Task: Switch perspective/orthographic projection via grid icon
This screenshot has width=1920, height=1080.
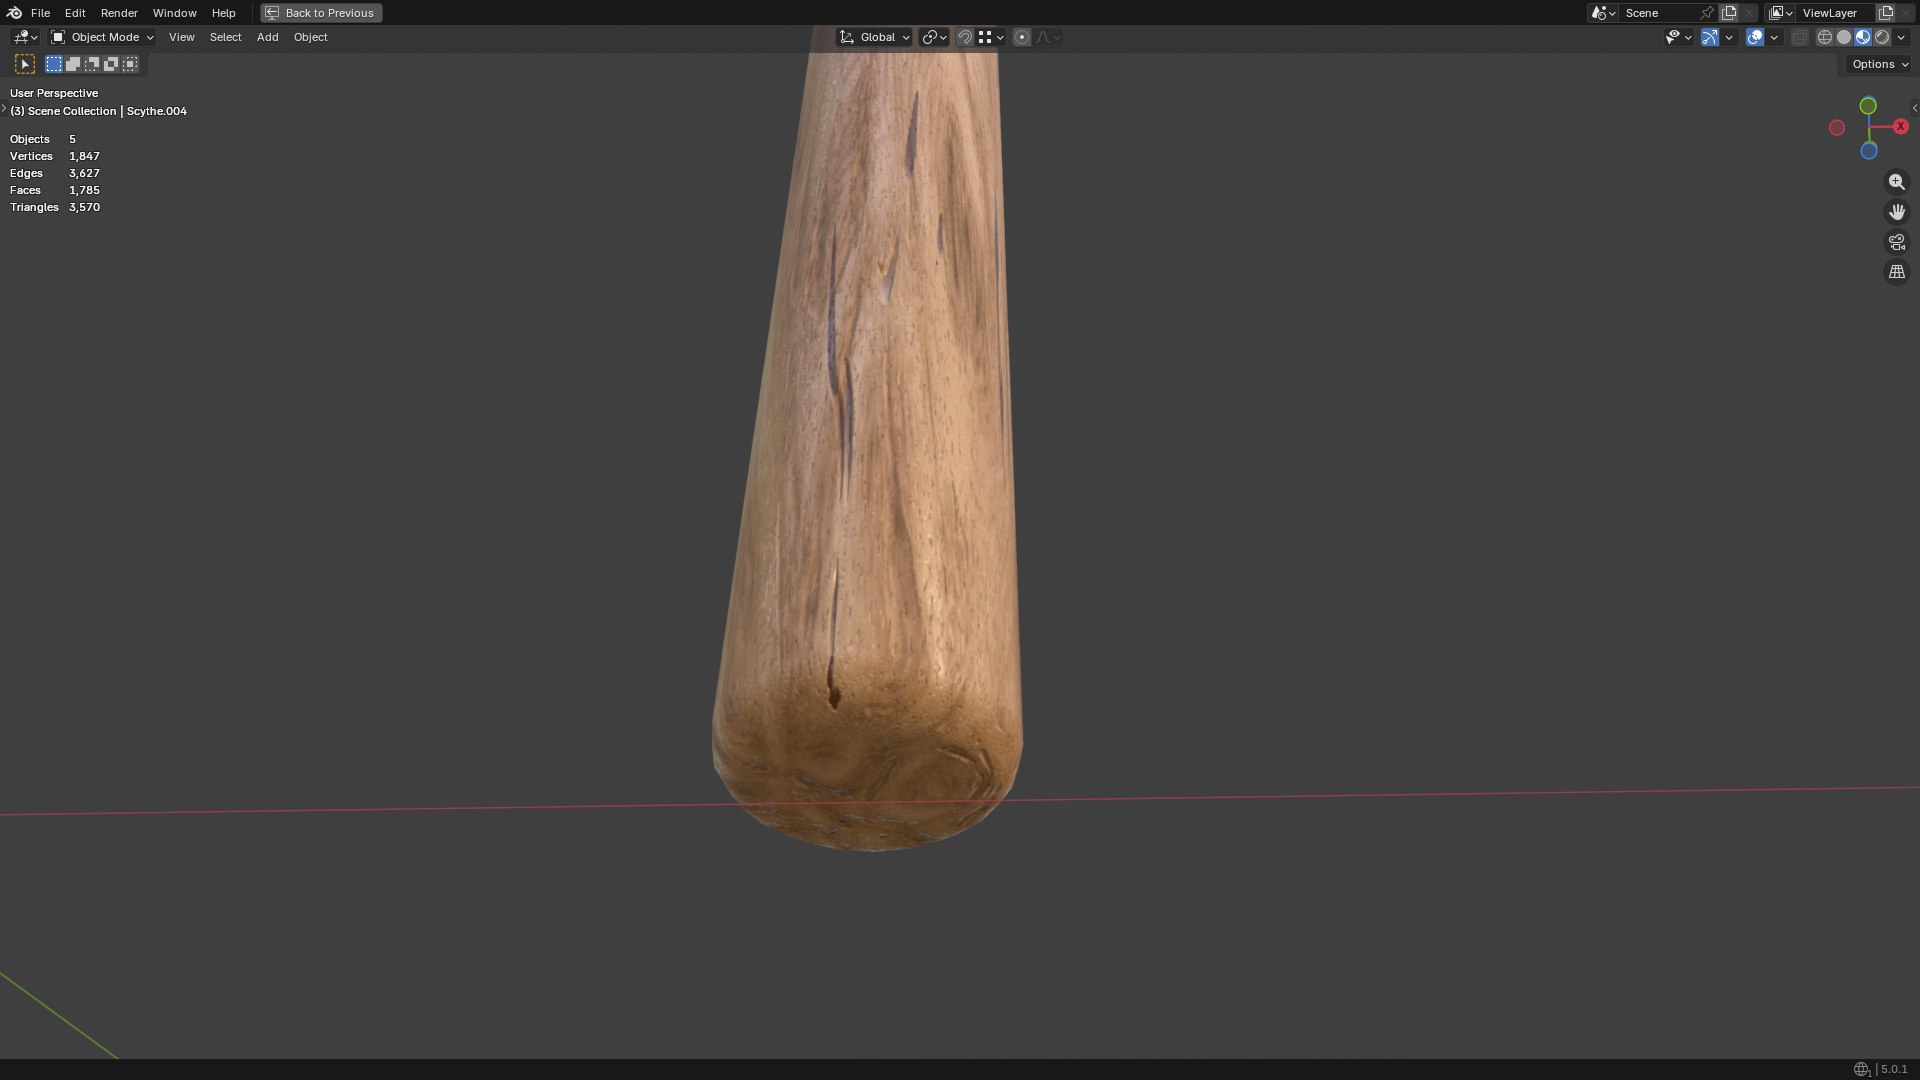Action: pos(1896,272)
